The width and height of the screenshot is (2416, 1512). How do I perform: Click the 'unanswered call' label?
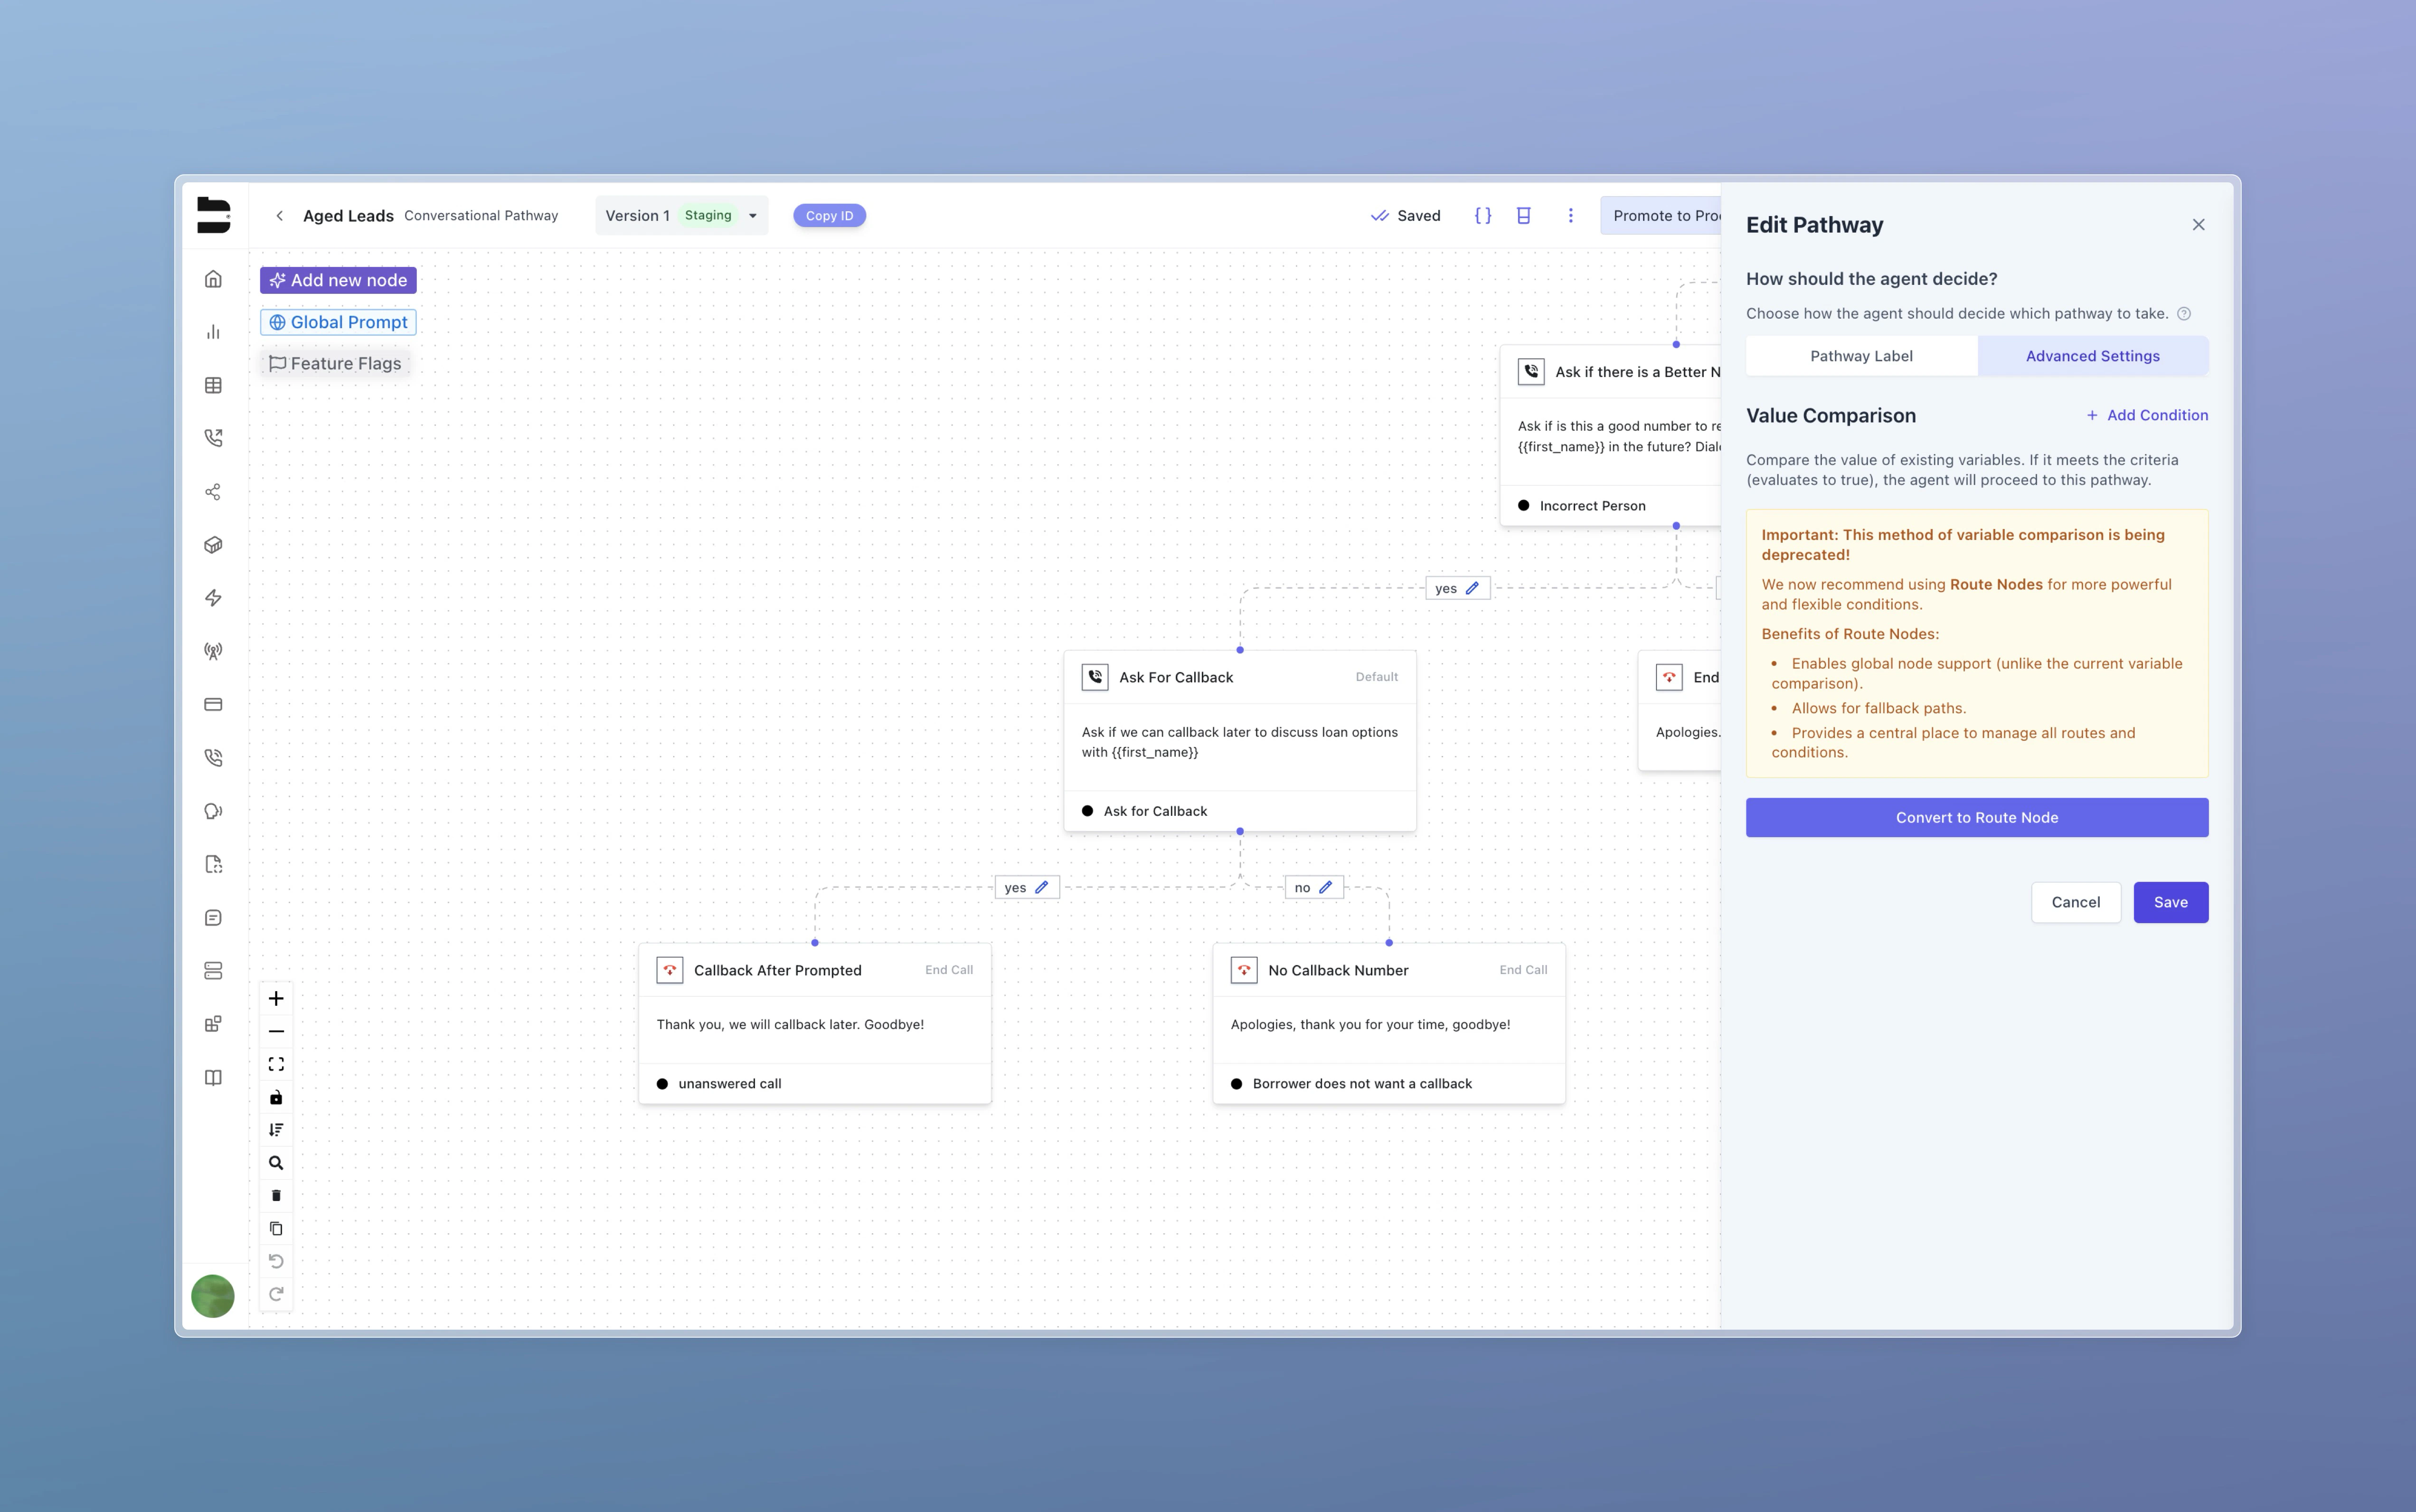pos(729,1084)
